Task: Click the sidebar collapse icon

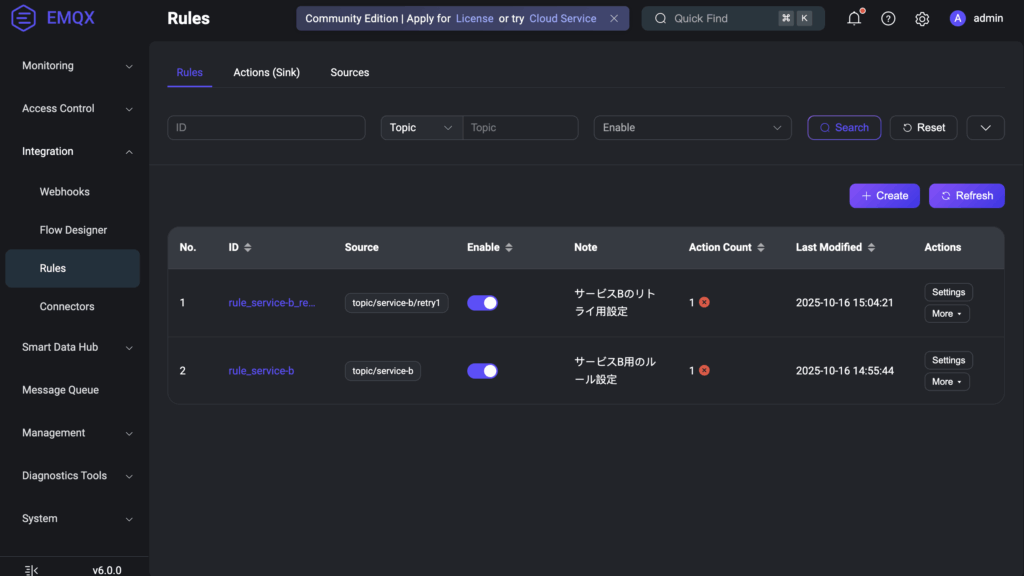Action: coord(32,570)
